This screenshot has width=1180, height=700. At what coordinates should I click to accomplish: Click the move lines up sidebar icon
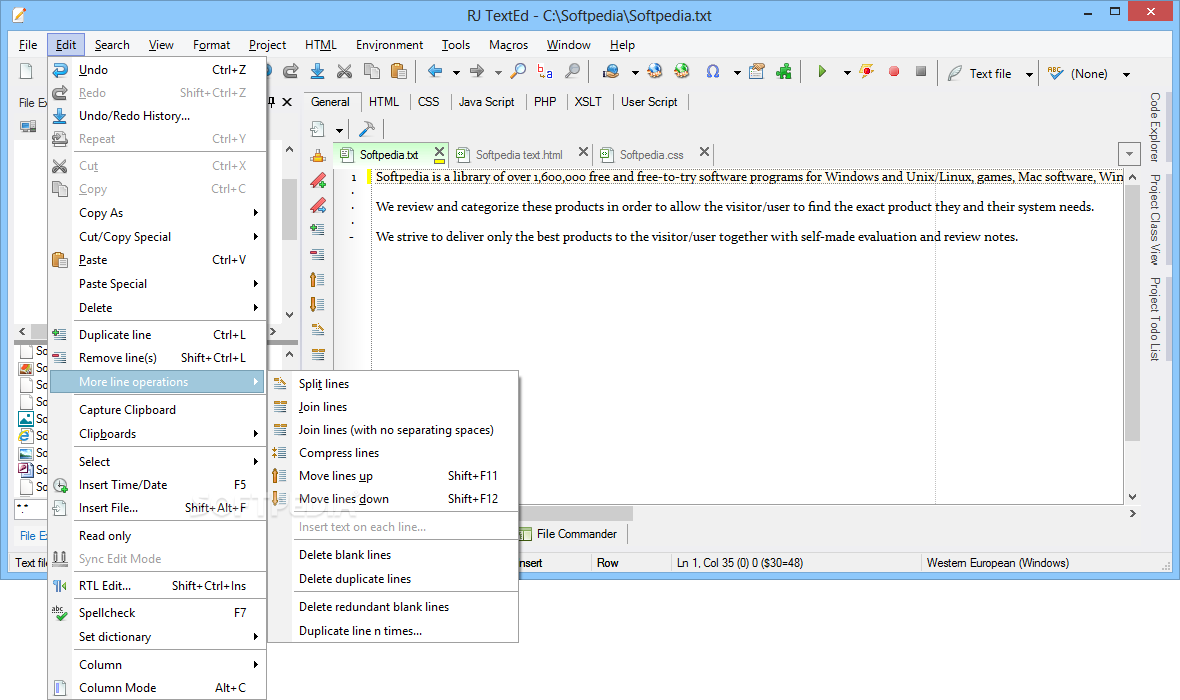click(318, 280)
